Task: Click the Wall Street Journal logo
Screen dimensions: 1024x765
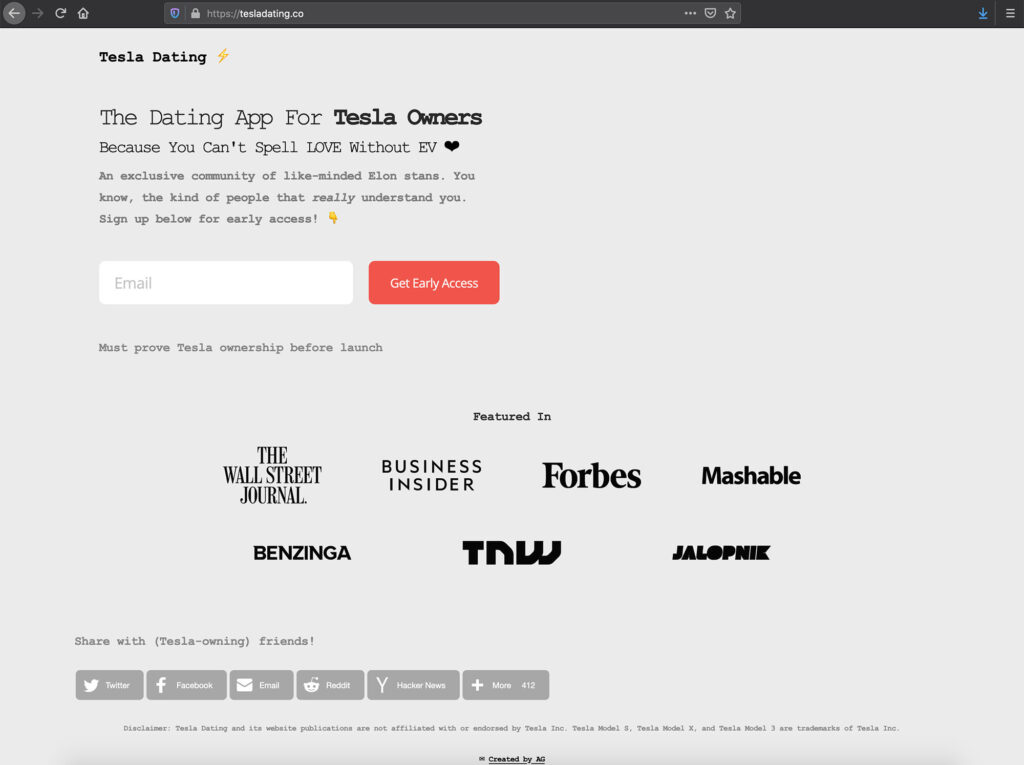Action: tap(272, 475)
